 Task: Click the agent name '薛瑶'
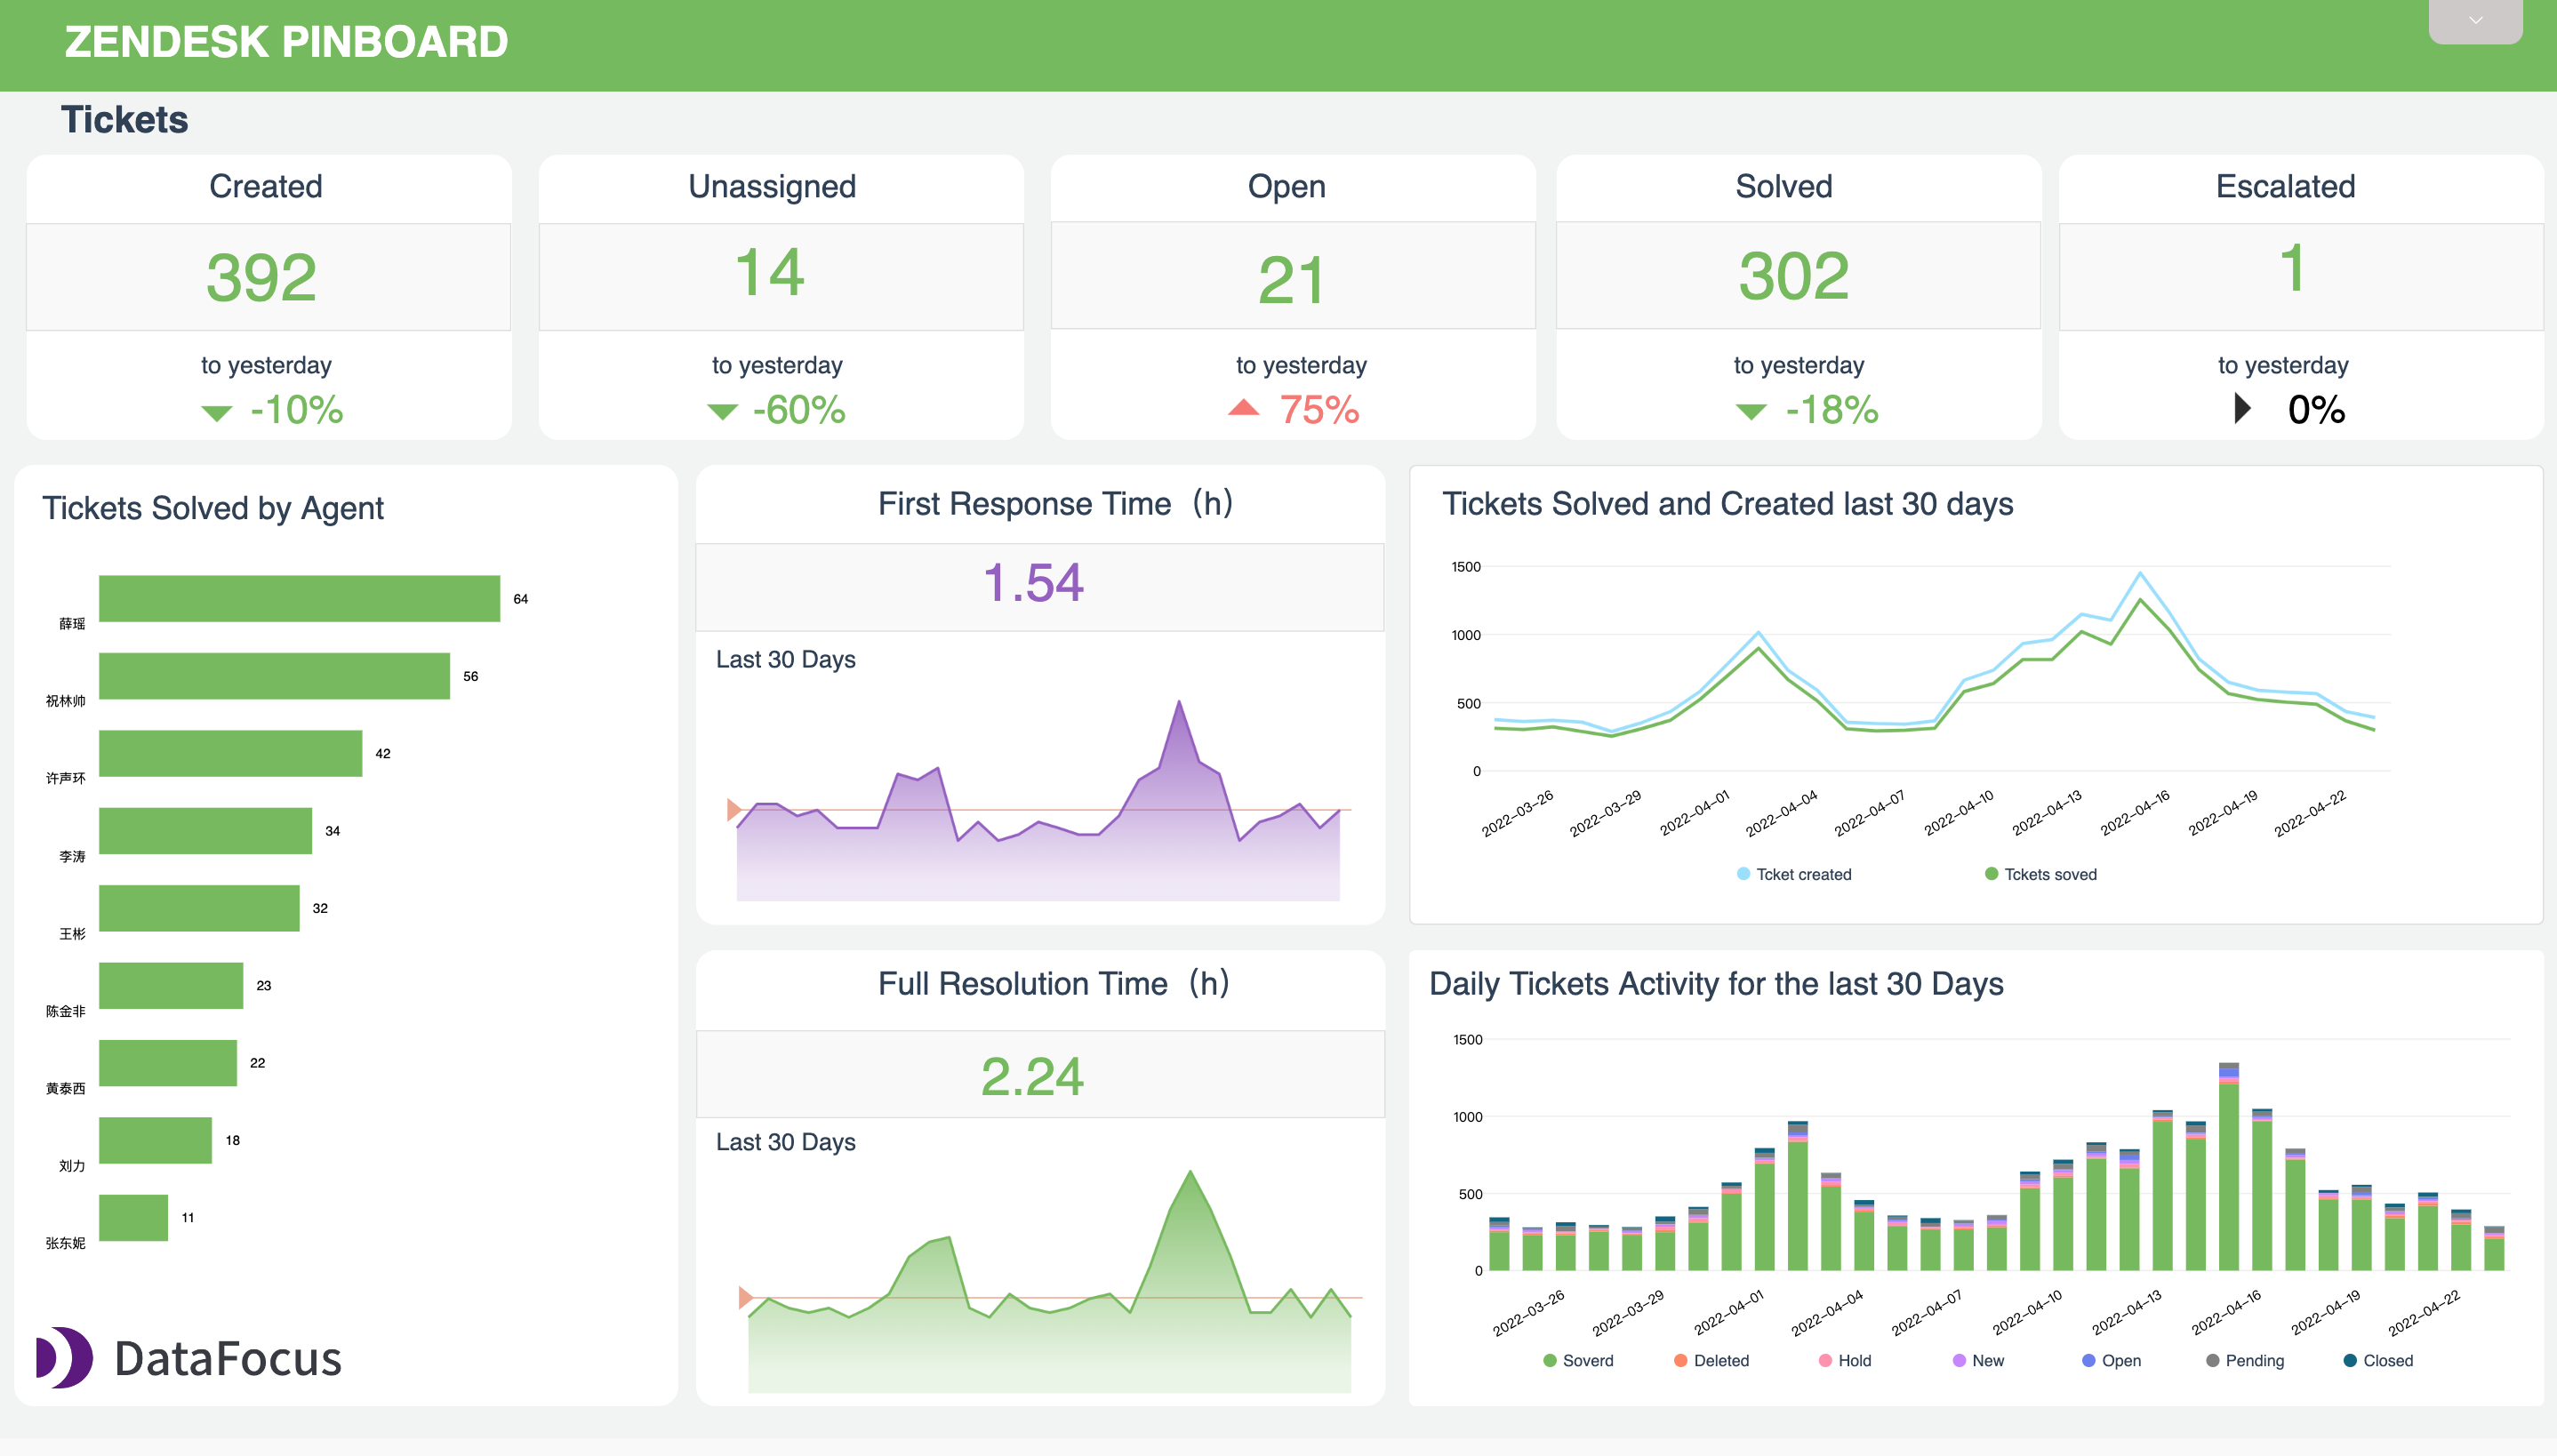point(72,623)
